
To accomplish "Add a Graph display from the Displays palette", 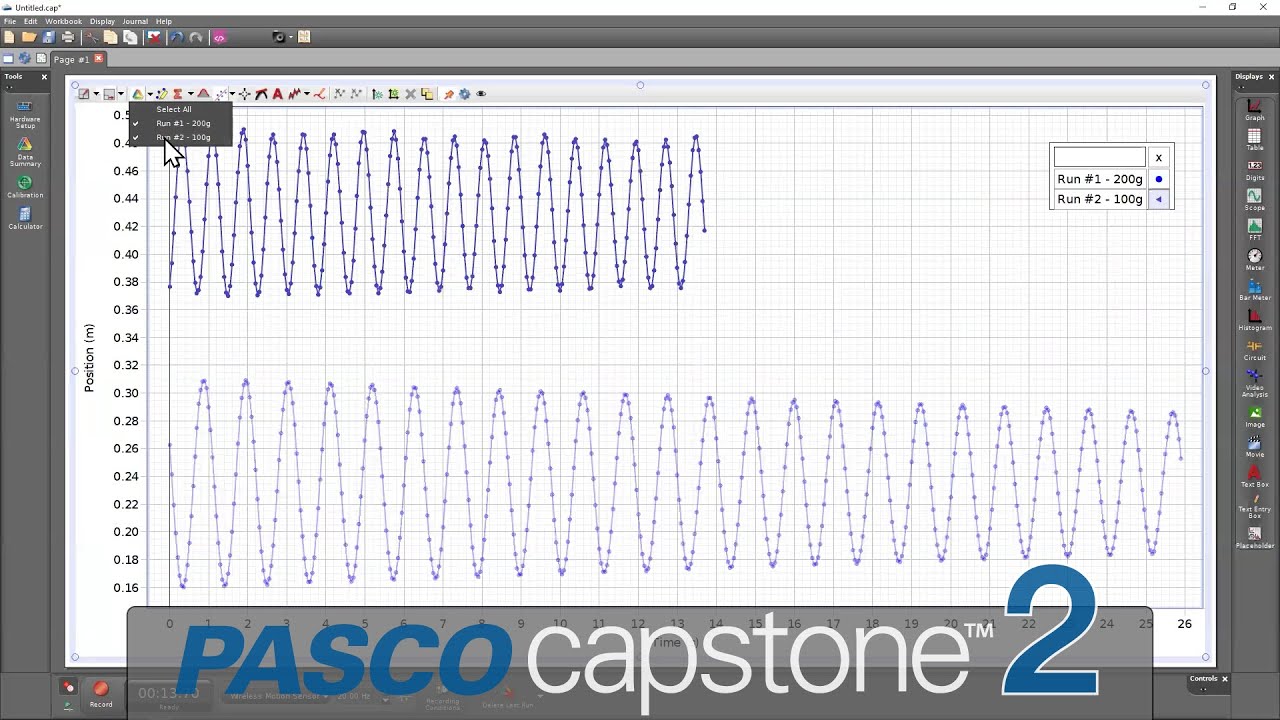I will 1254,109.
